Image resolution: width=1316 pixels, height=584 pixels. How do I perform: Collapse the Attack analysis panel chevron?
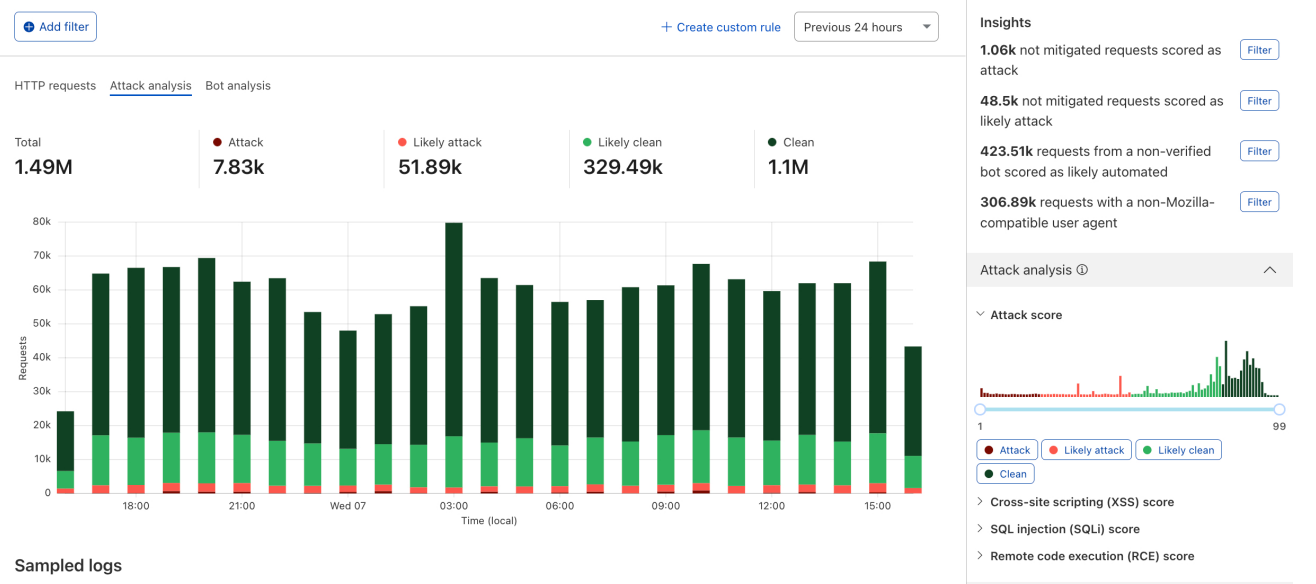[x=1269, y=270]
